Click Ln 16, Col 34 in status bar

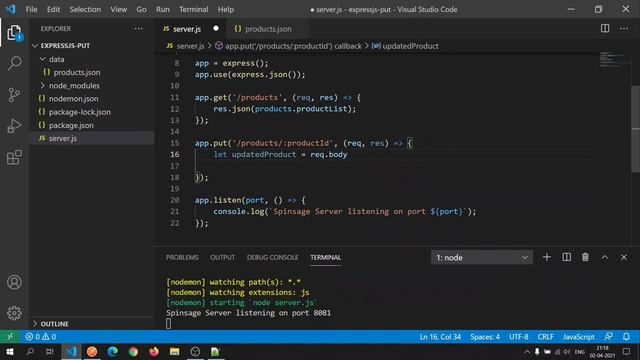[x=440, y=337]
